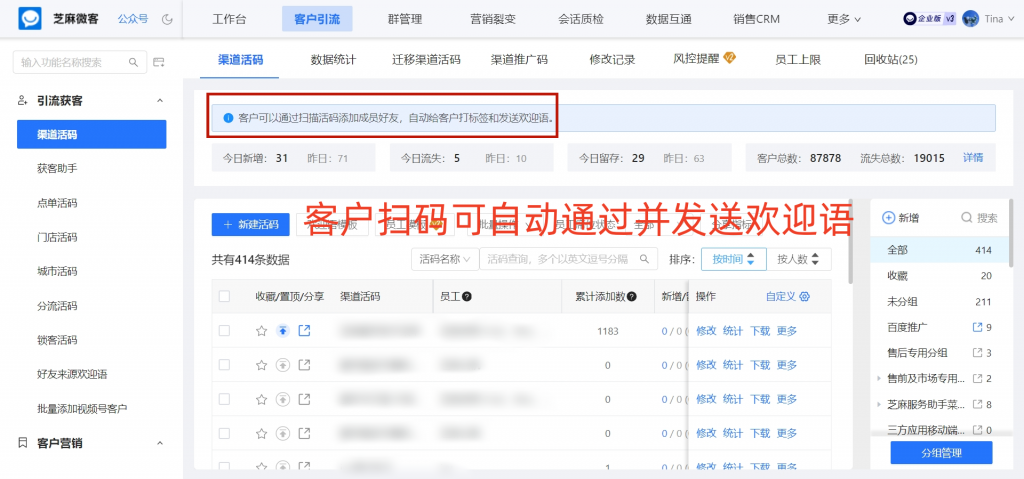Click the pin-to-top icon in first row
This screenshot has width=1024, height=479.
pos(283,331)
